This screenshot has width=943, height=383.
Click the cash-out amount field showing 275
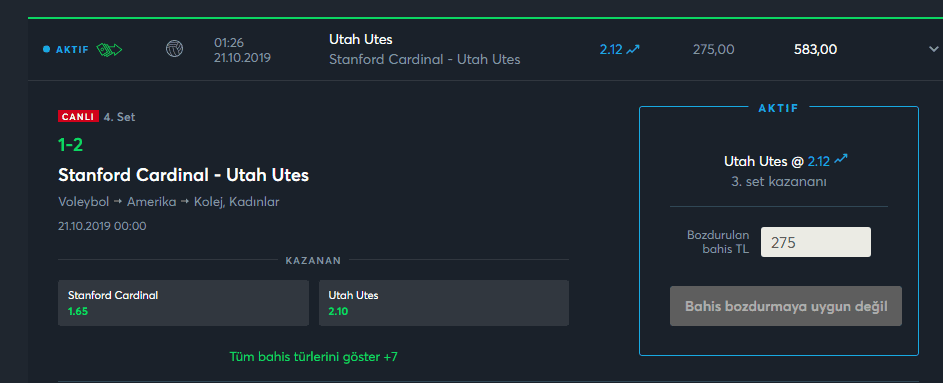click(816, 242)
